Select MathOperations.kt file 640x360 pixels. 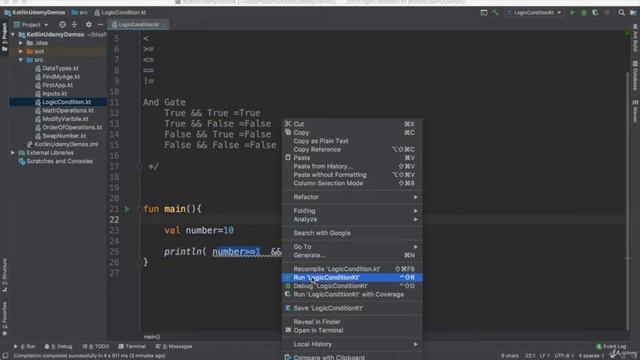(68, 111)
